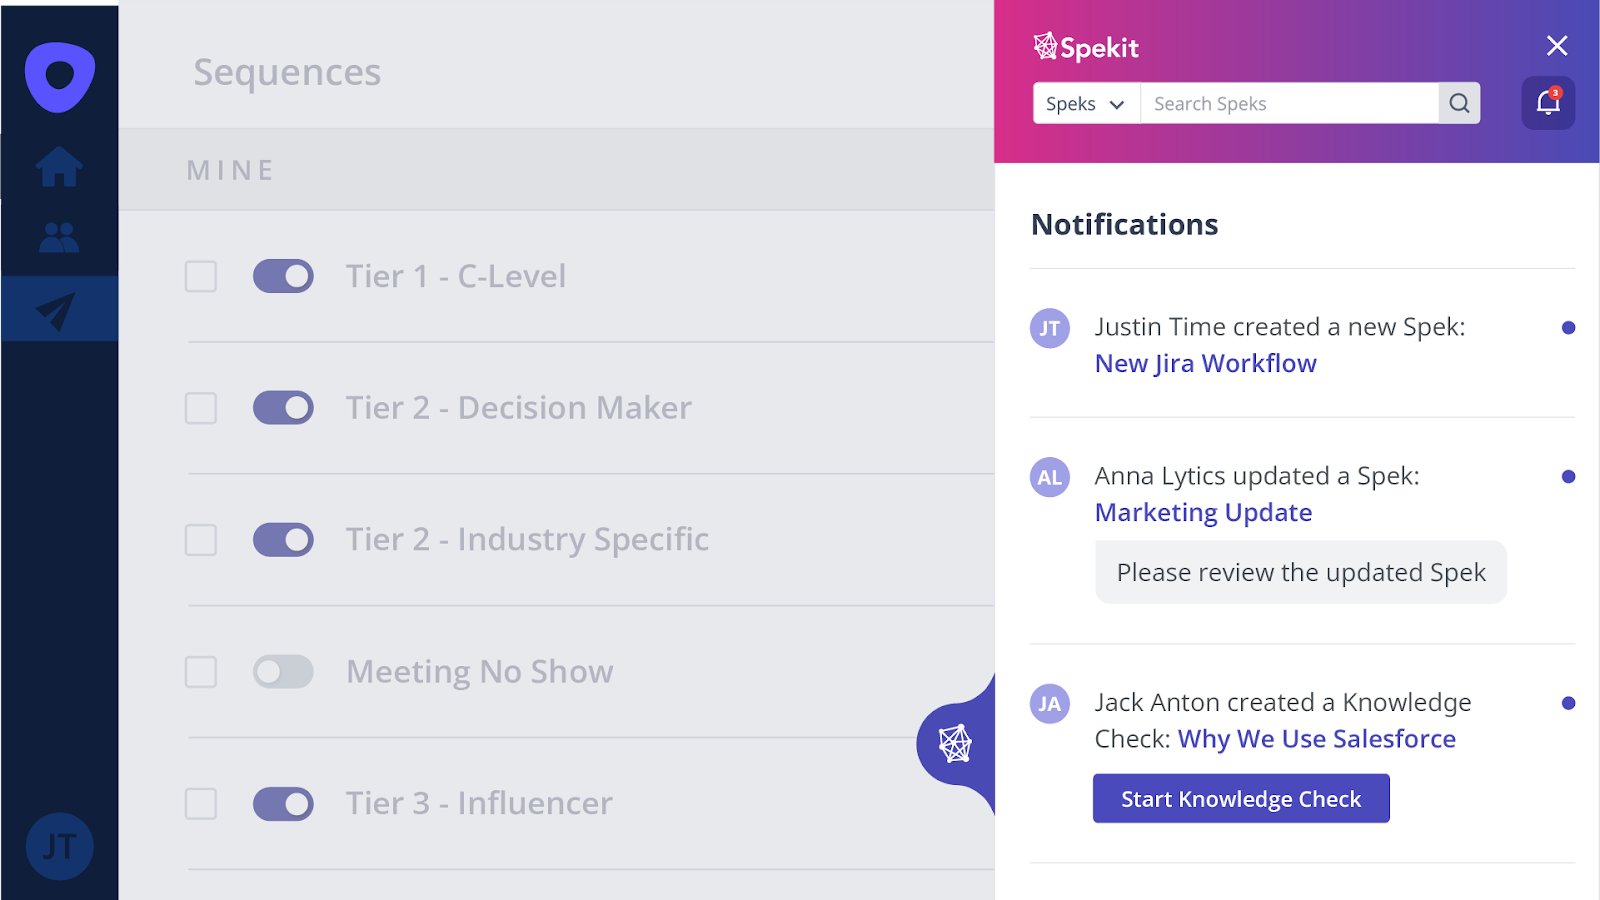Select the MINE tab
The image size is (1600, 900).
coord(230,171)
